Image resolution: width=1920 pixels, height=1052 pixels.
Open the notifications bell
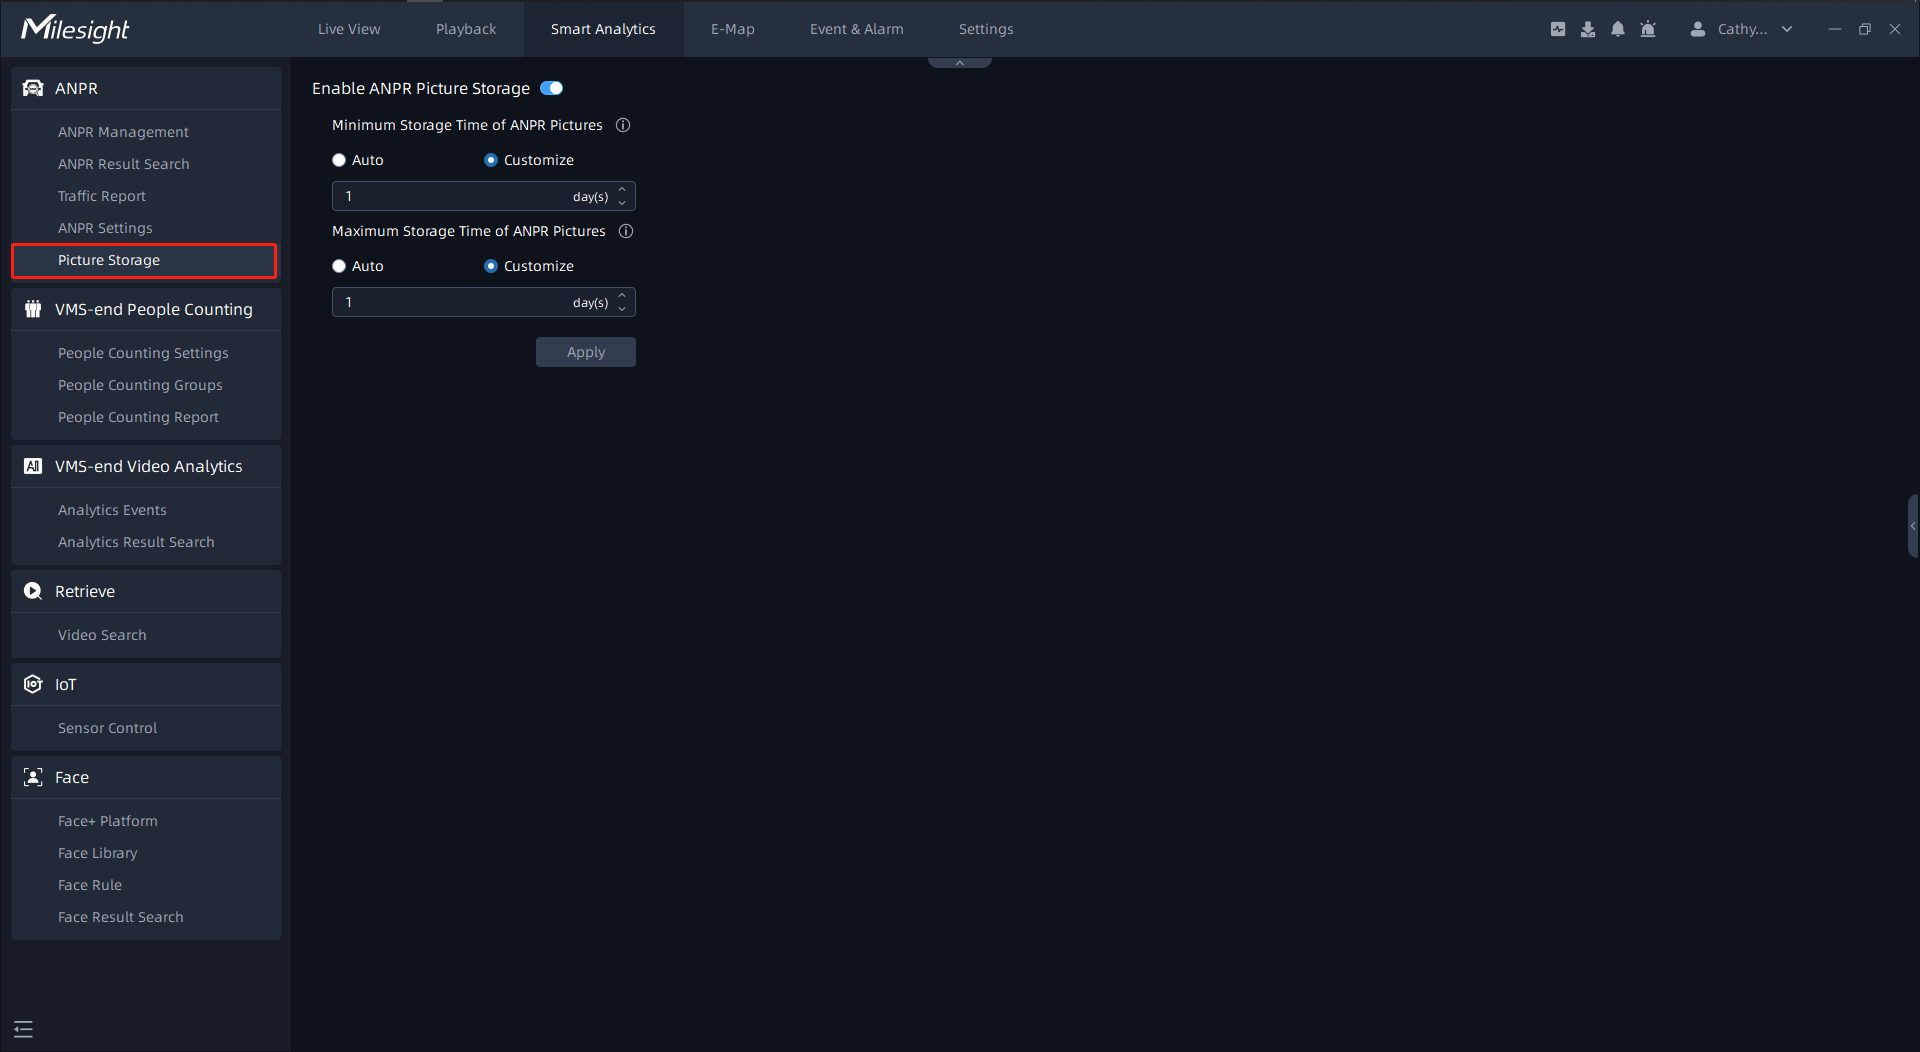coord(1618,29)
